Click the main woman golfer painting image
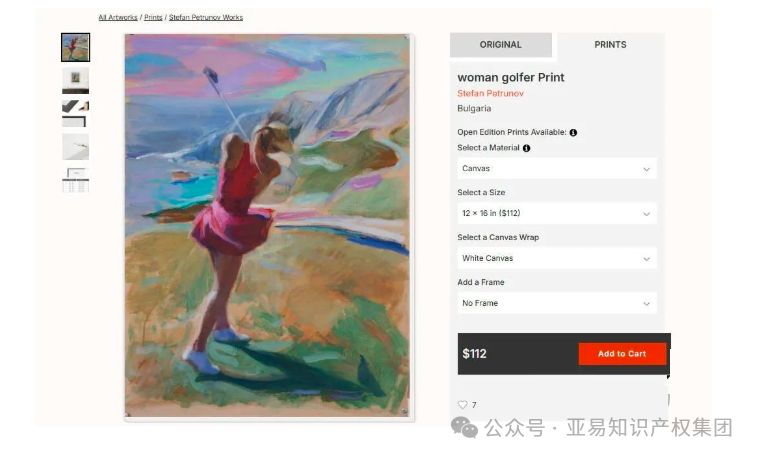757x458 pixels. pyautogui.click(x=267, y=226)
